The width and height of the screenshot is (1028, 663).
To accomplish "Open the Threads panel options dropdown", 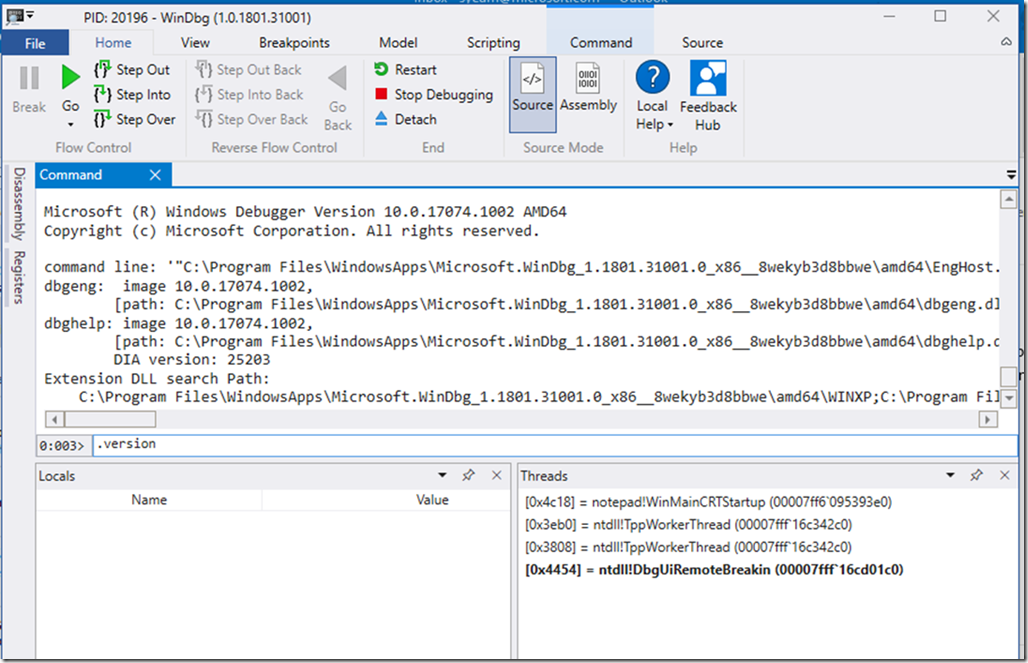I will (950, 476).
